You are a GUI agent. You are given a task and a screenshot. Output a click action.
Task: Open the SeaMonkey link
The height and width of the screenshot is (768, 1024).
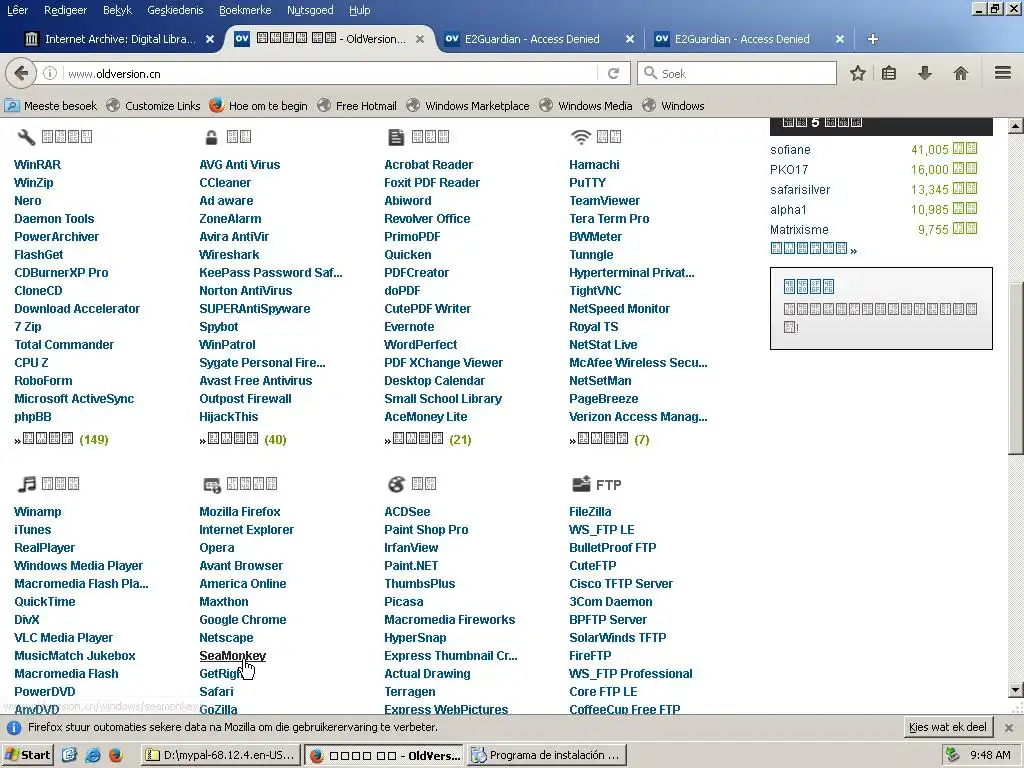click(x=232, y=656)
